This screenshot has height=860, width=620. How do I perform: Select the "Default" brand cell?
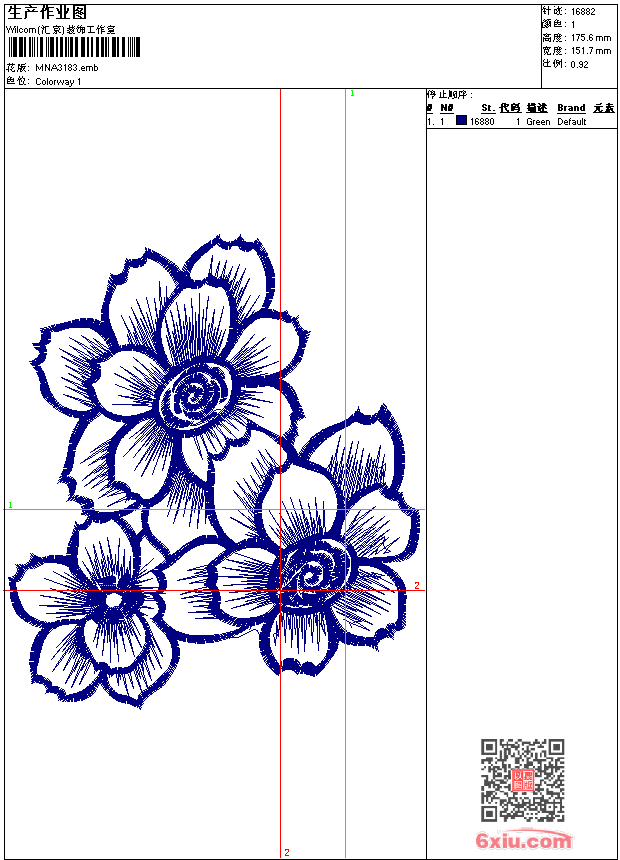pos(572,122)
